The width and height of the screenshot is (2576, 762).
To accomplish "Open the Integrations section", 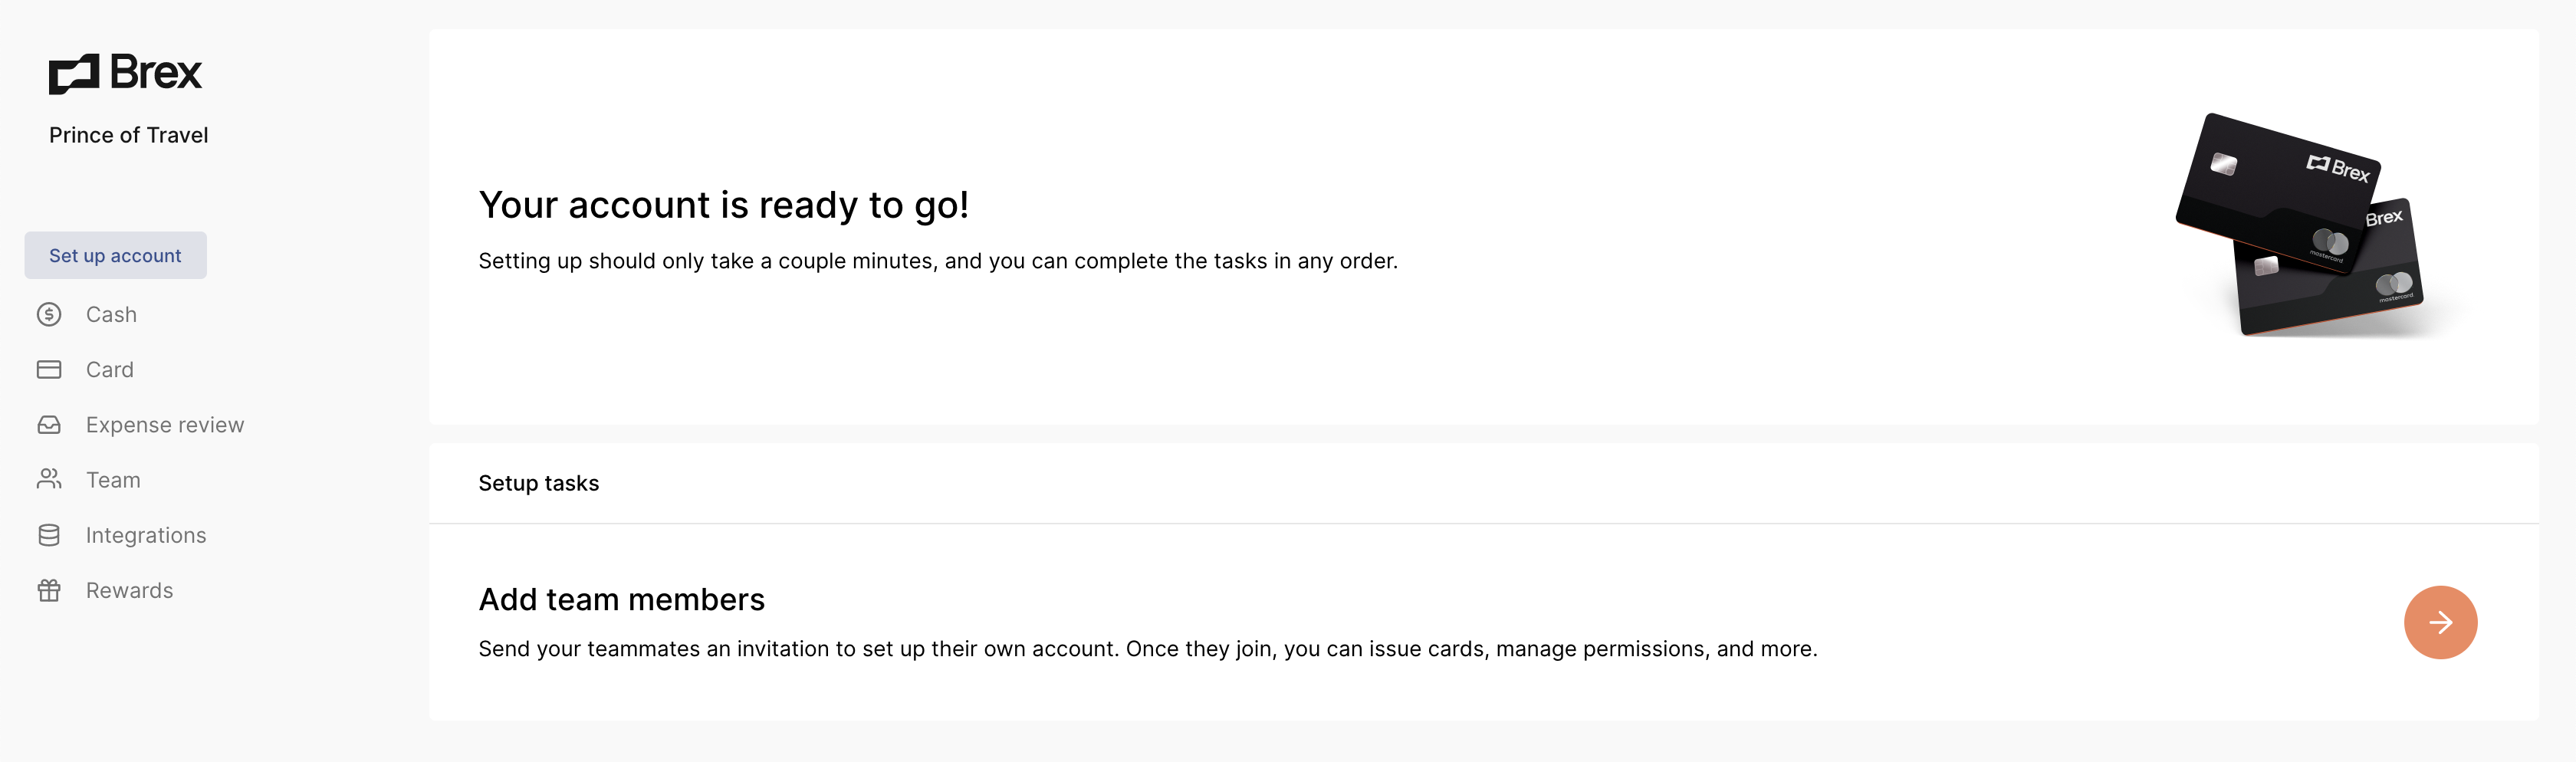I will pyautogui.click(x=146, y=536).
